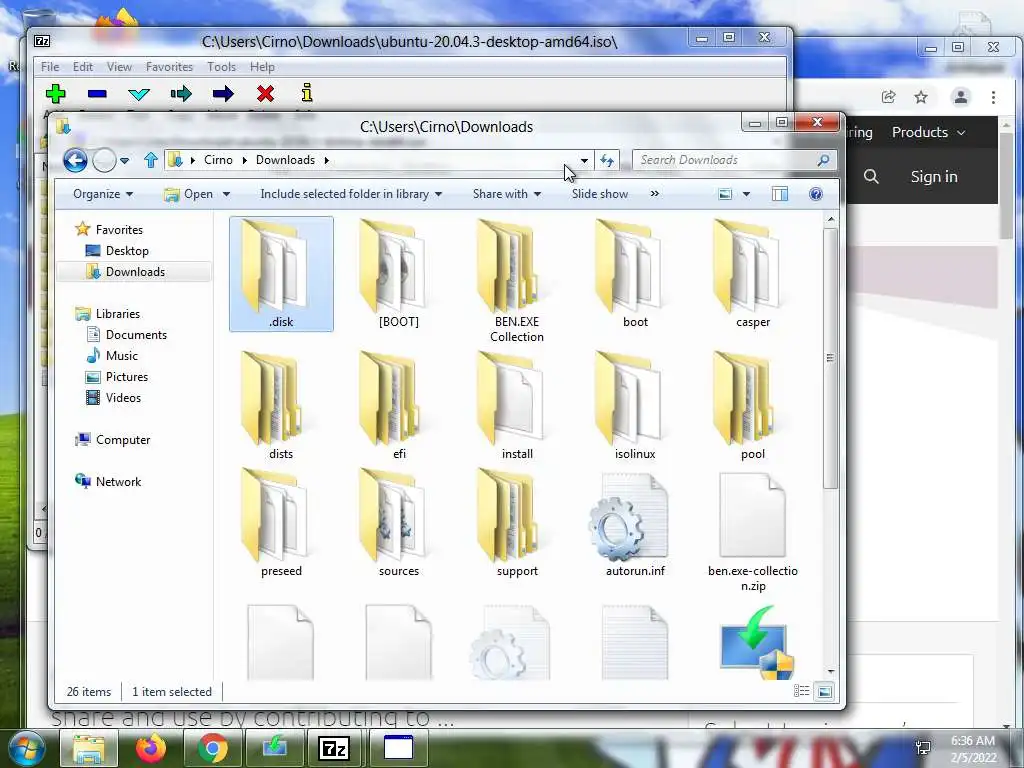Open the File menu in 7-Zip
Image resolution: width=1024 pixels, height=768 pixels.
(x=50, y=67)
